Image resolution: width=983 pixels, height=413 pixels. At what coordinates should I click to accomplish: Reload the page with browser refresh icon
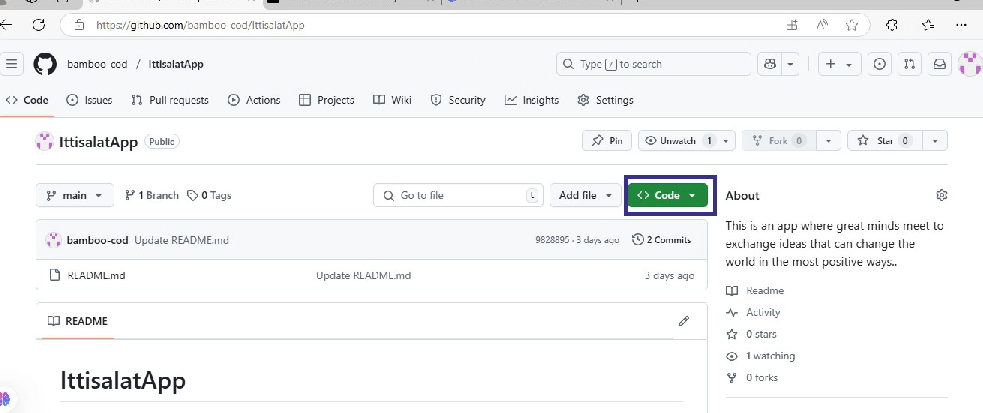(39, 25)
